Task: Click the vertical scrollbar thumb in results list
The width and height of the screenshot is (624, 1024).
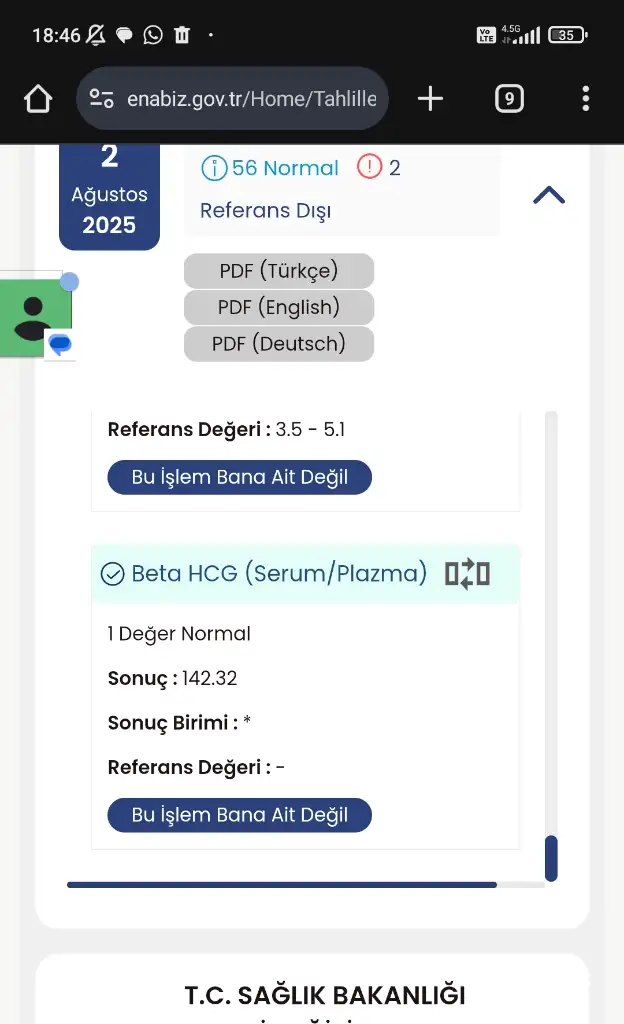Action: (551, 858)
